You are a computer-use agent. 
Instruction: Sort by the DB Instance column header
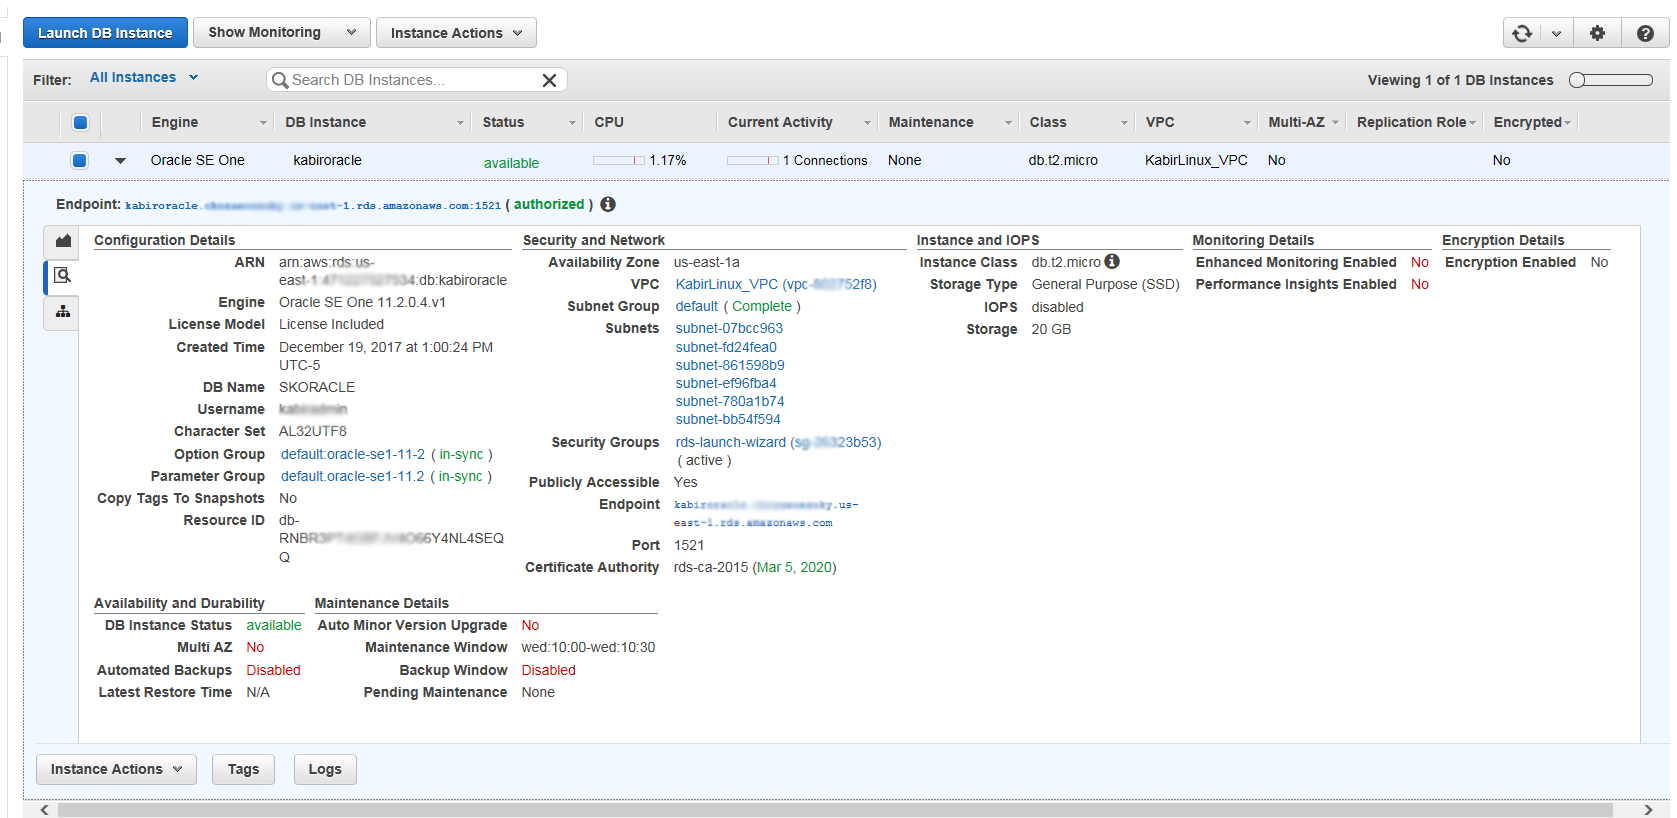point(374,122)
